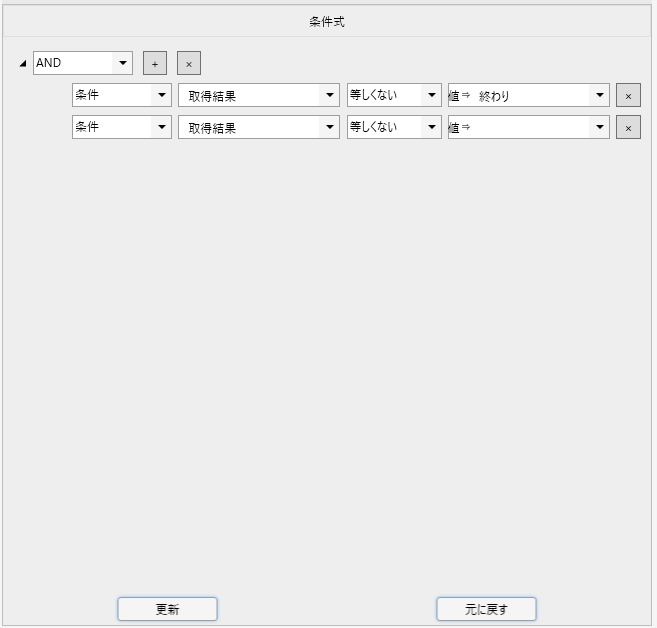The width and height of the screenshot is (657, 628).
Task: Open second row 条件 type dropdown
Action: (x=162, y=128)
